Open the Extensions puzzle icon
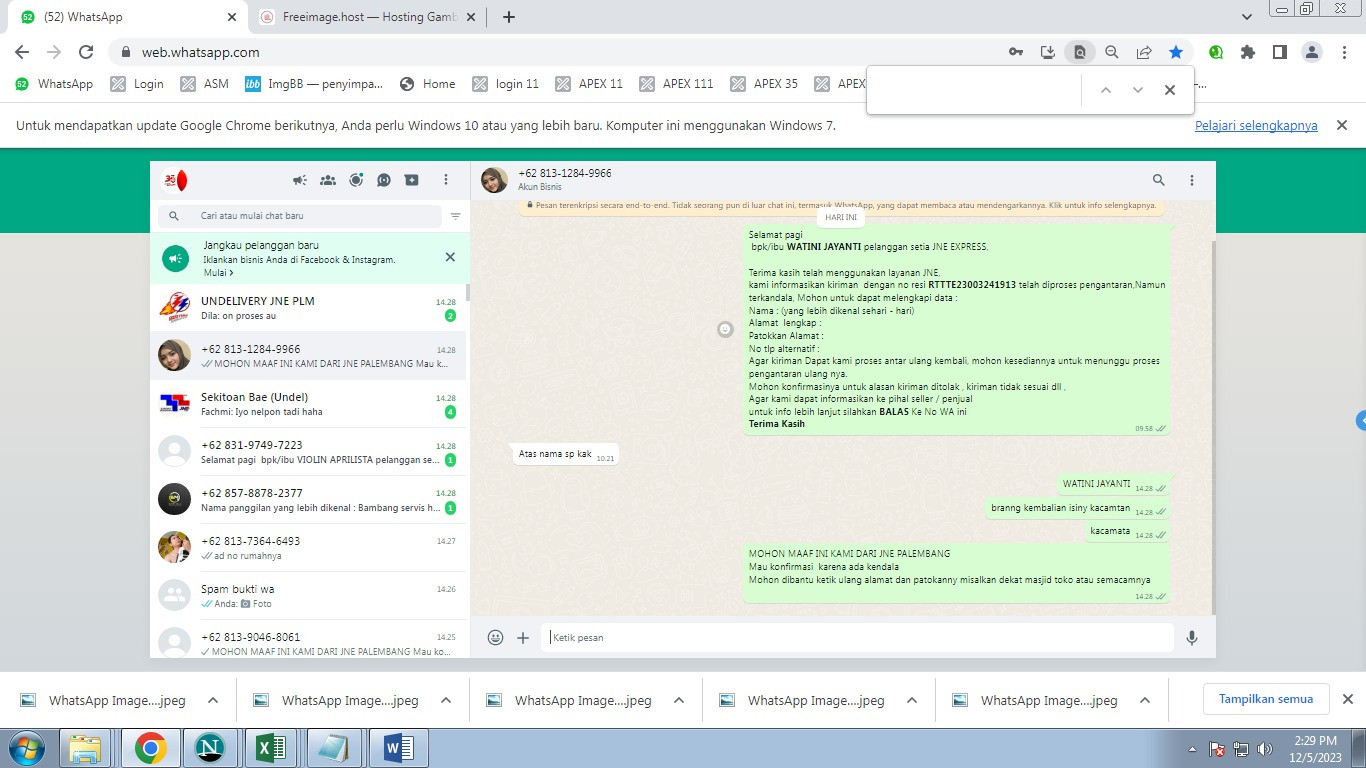The image size is (1366, 768). [x=1248, y=52]
